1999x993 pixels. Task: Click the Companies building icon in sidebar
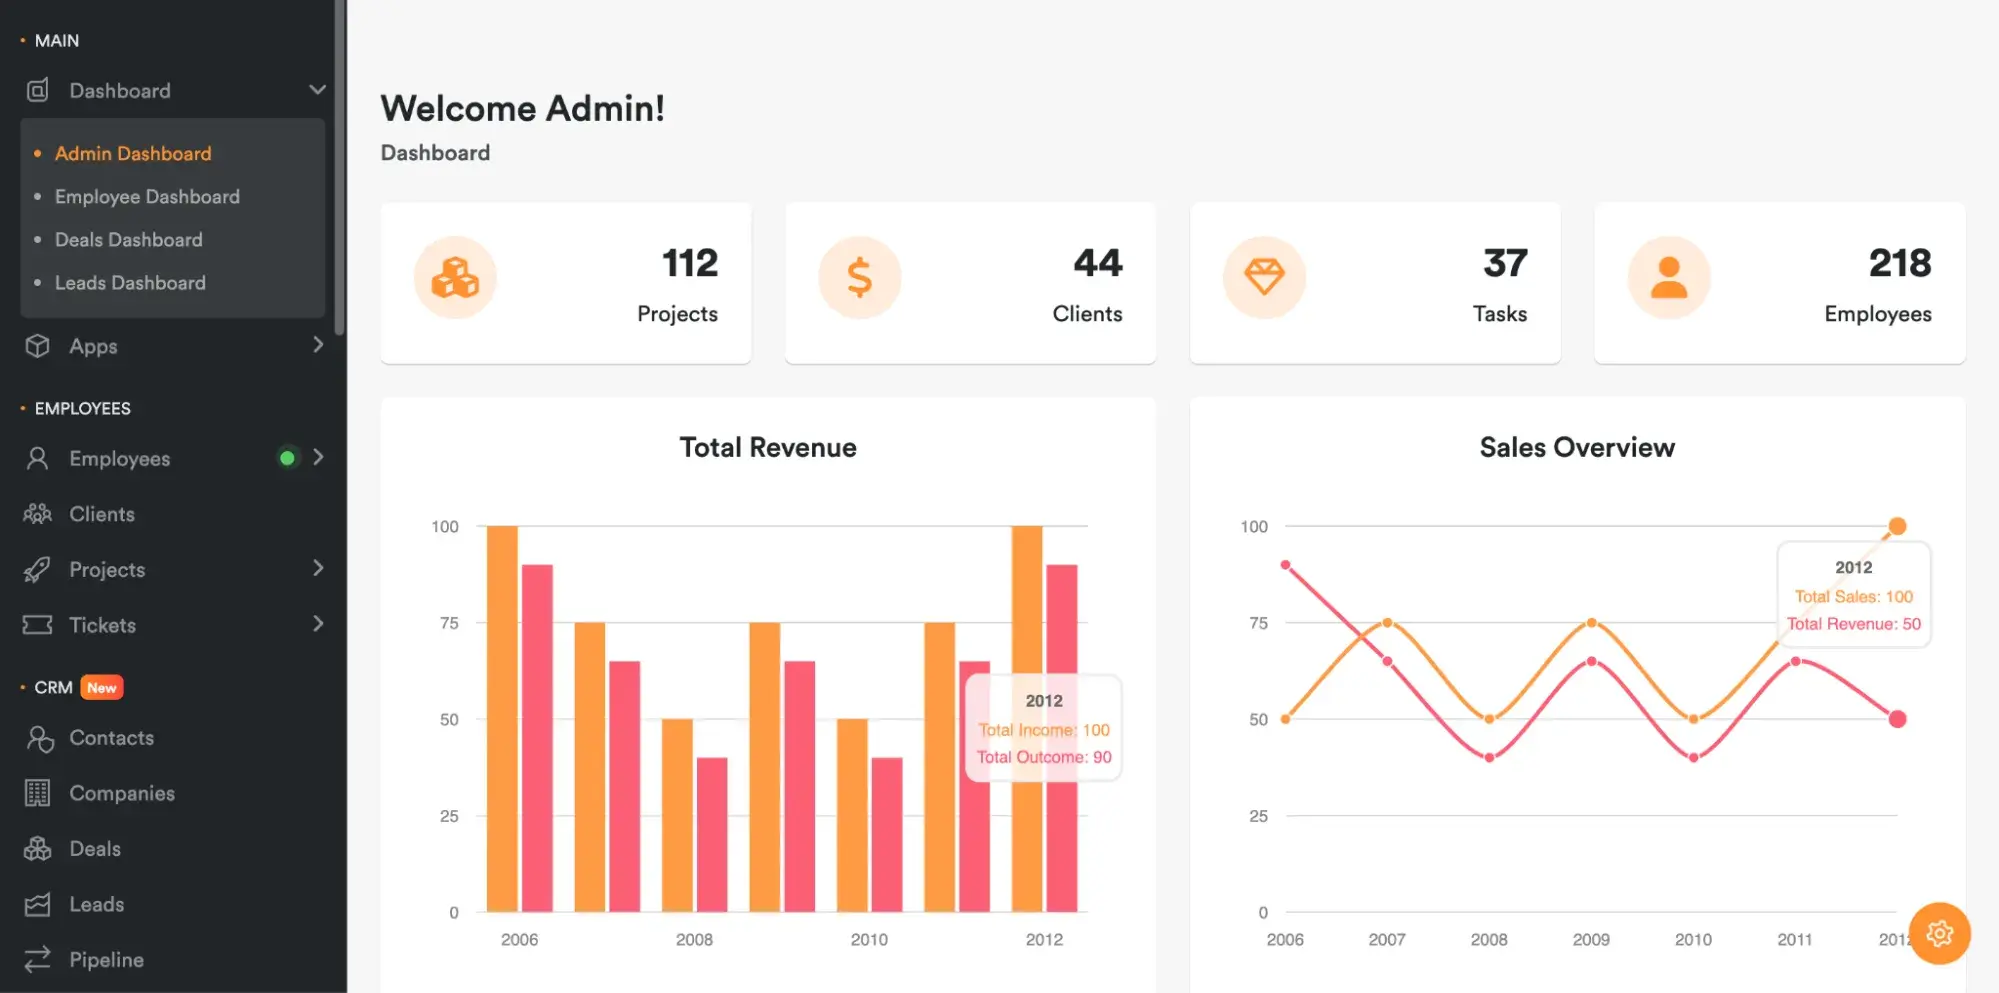tap(37, 793)
